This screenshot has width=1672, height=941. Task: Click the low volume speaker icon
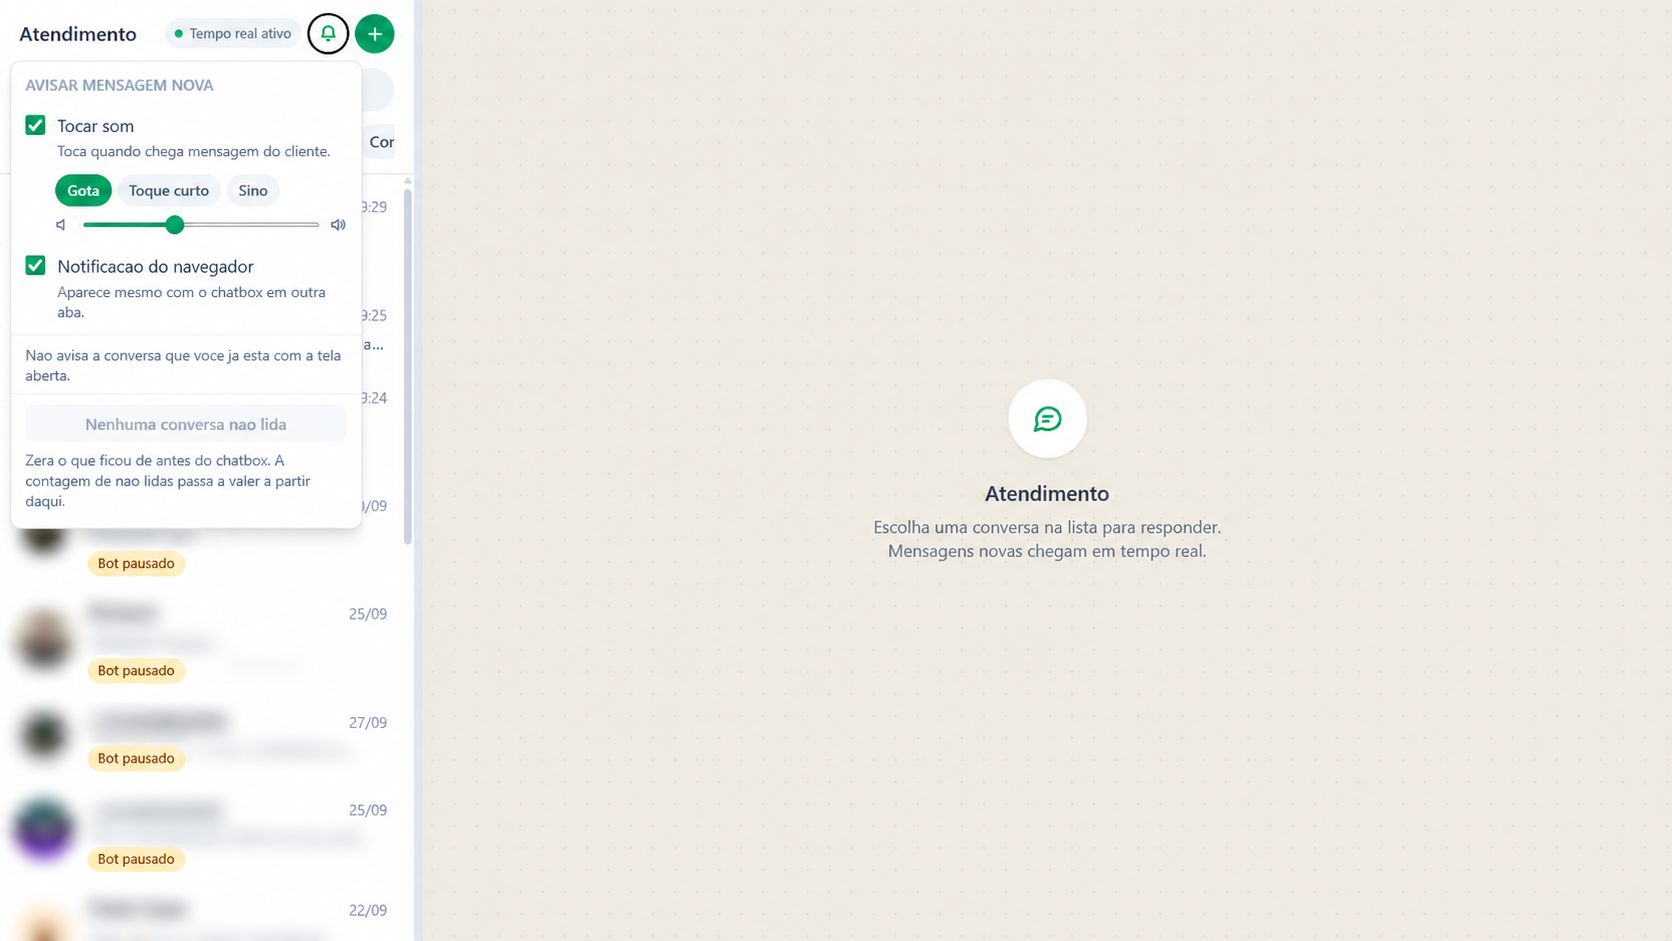pos(61,225)
